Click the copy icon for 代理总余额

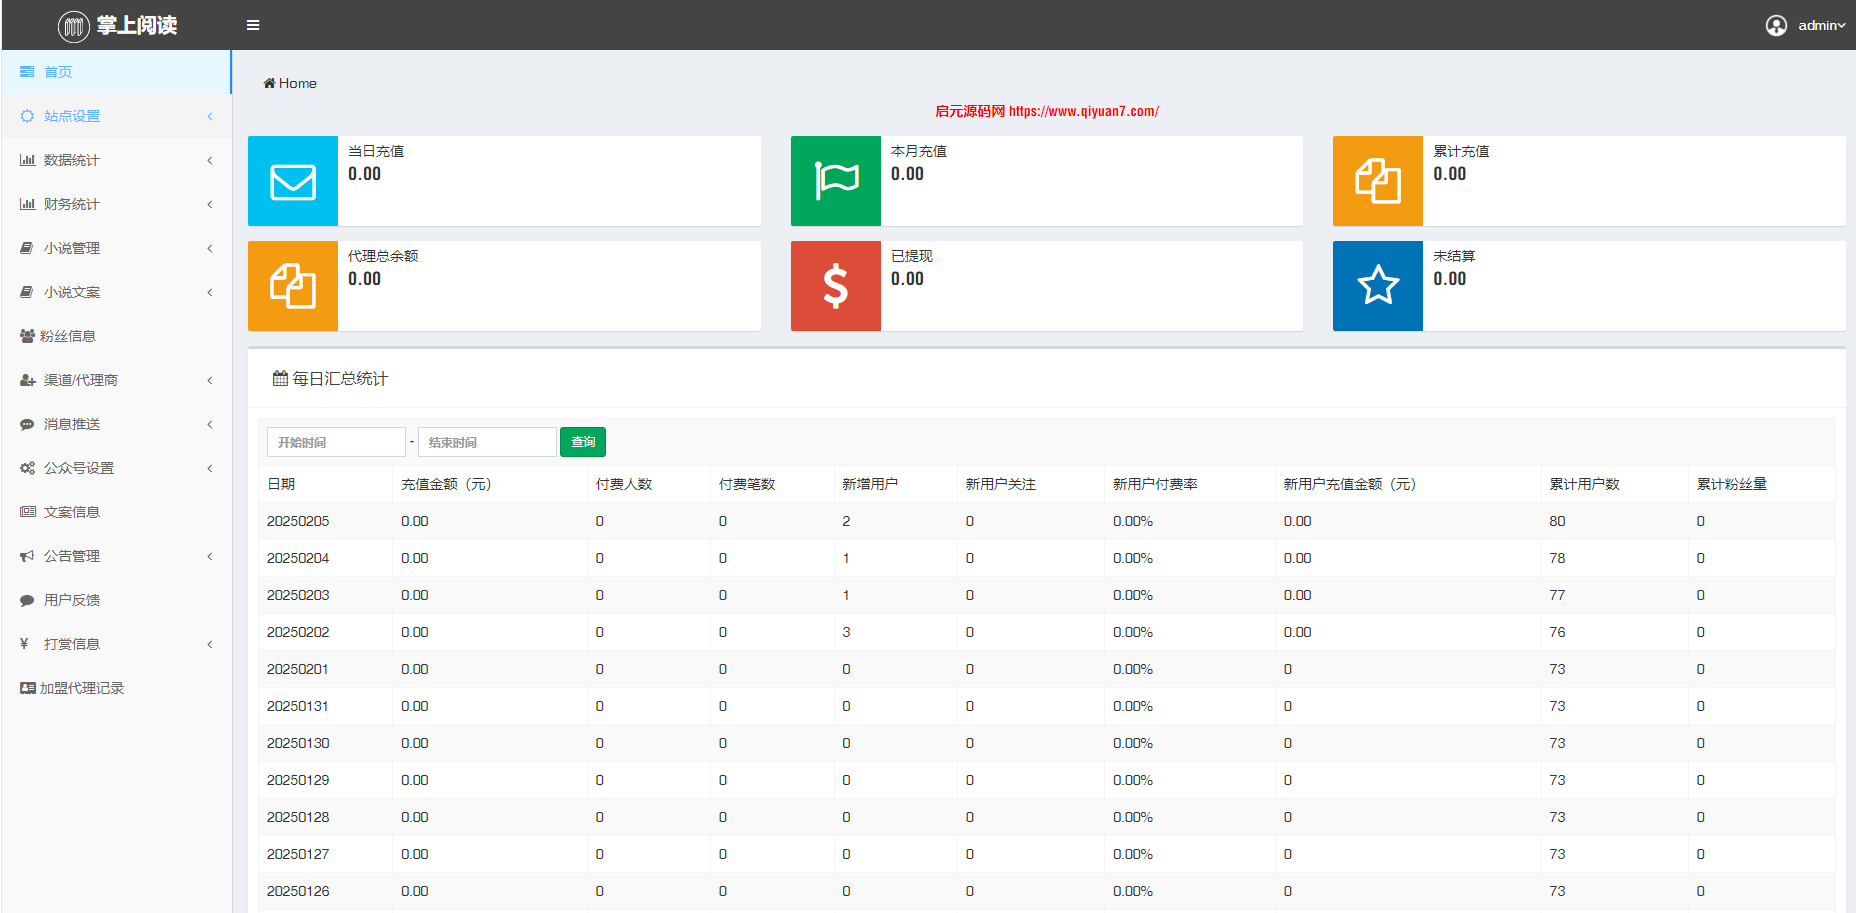coord(293,286)
